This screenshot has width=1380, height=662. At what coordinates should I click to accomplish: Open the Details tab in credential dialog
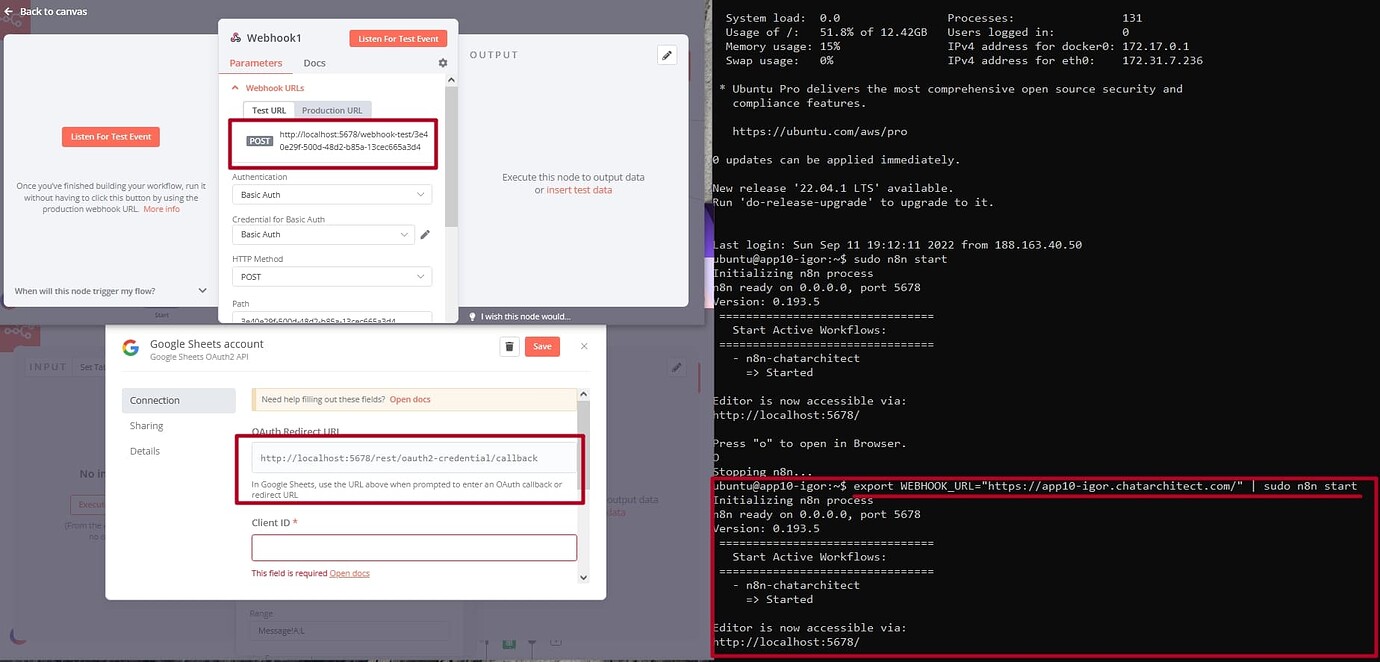point(145,450)
